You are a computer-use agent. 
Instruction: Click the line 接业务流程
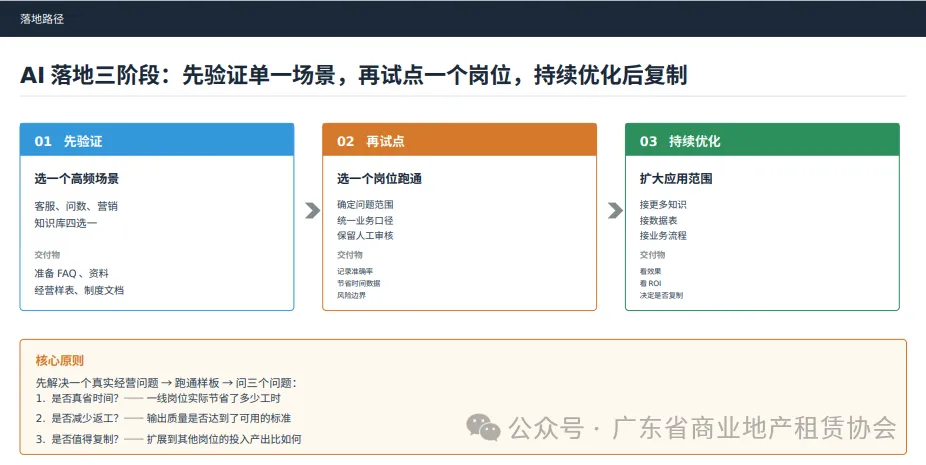pyautogui.click(x=663, y=235)
